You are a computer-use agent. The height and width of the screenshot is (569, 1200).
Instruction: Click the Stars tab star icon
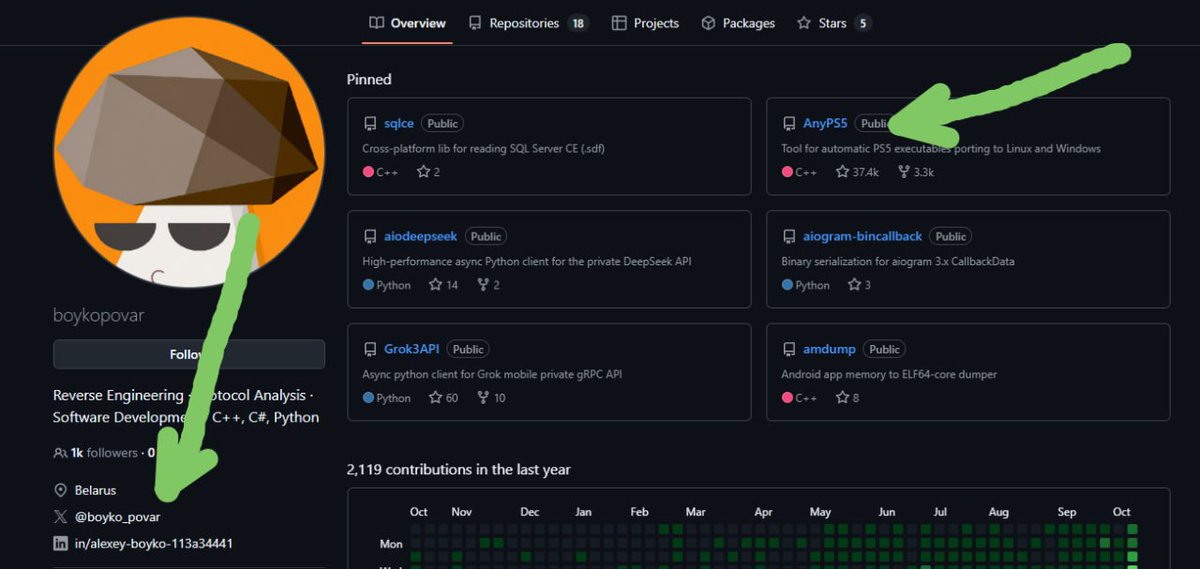[804, 23]
